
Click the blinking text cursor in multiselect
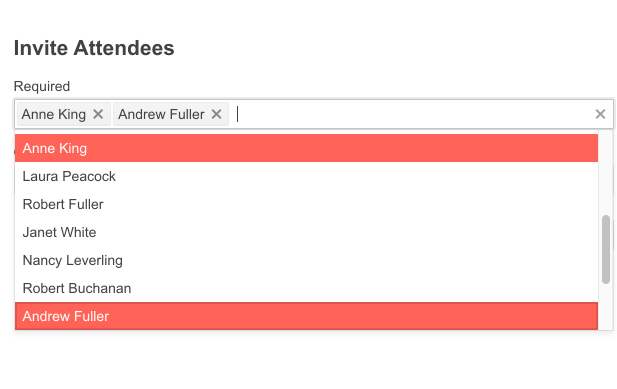[238, 114]
